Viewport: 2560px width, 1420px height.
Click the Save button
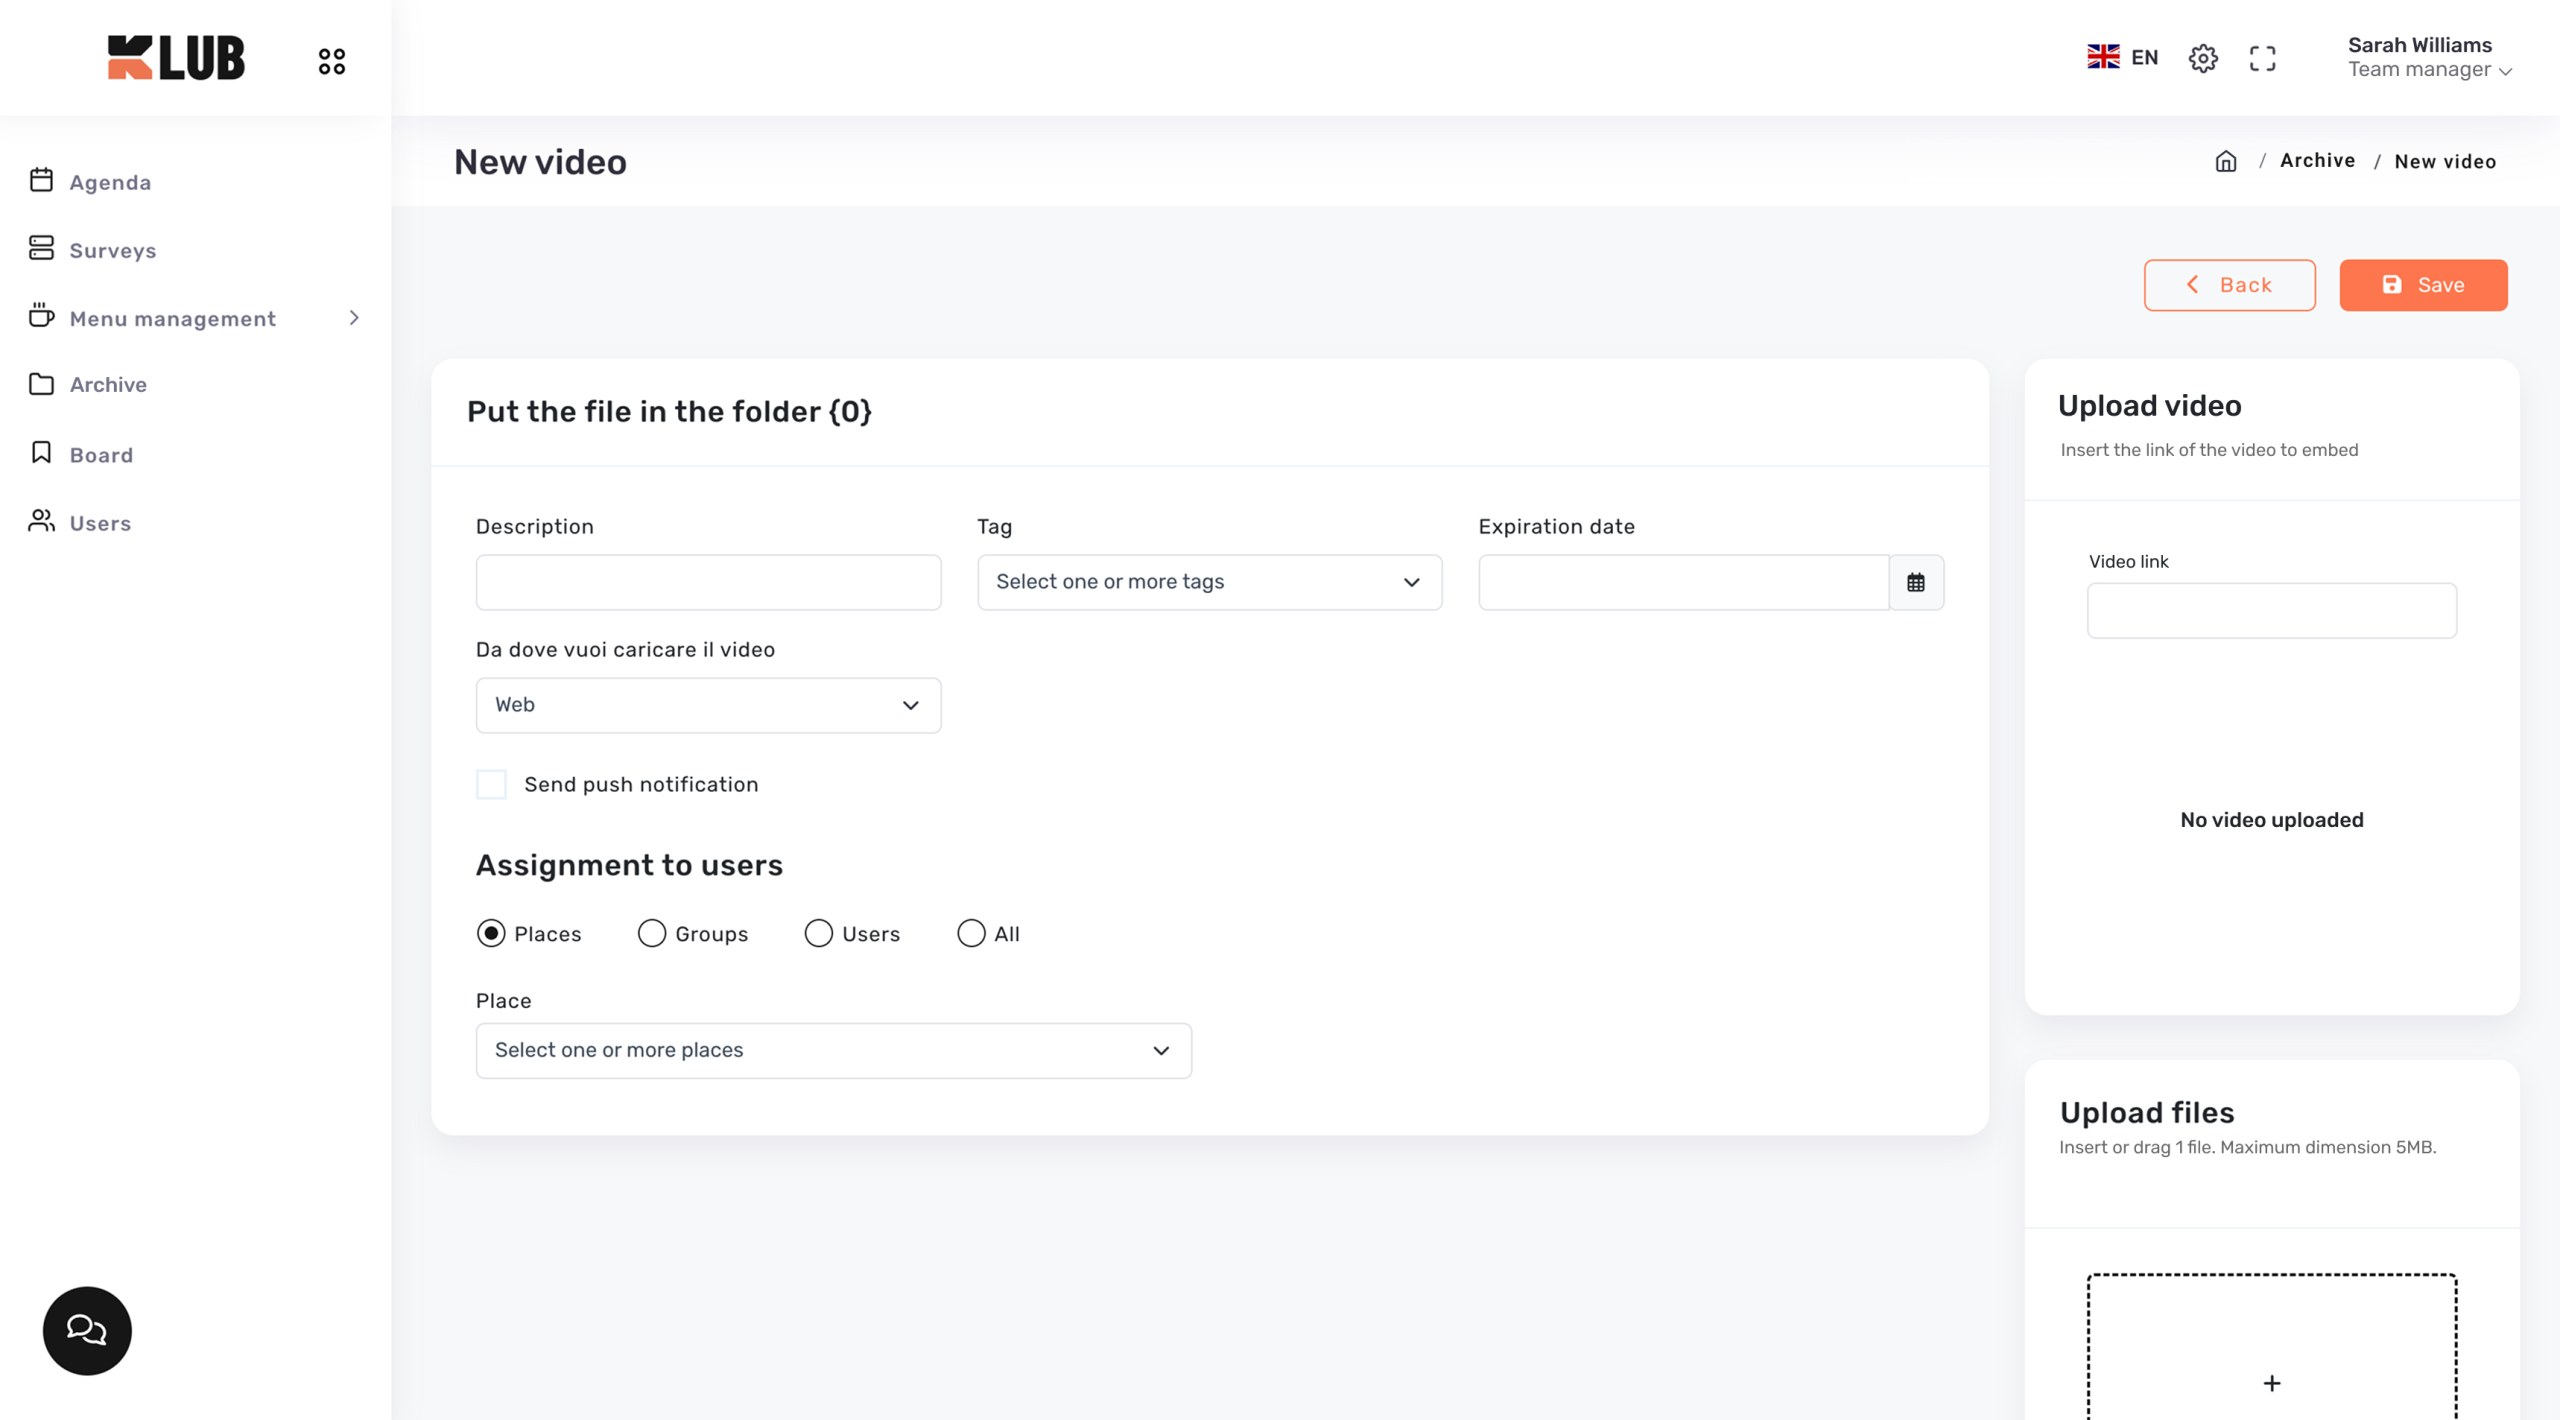point(2422,285)
